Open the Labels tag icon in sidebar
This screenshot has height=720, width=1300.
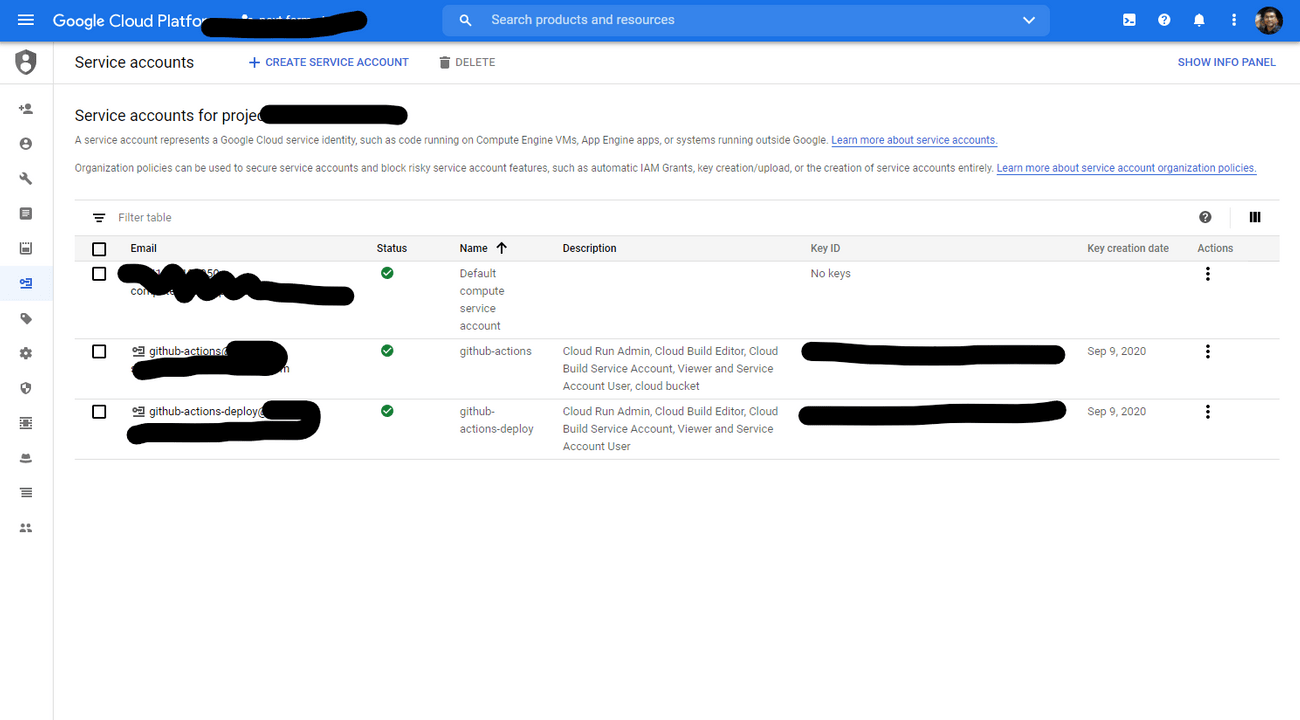pyautogui.click(x=26, y=319)
